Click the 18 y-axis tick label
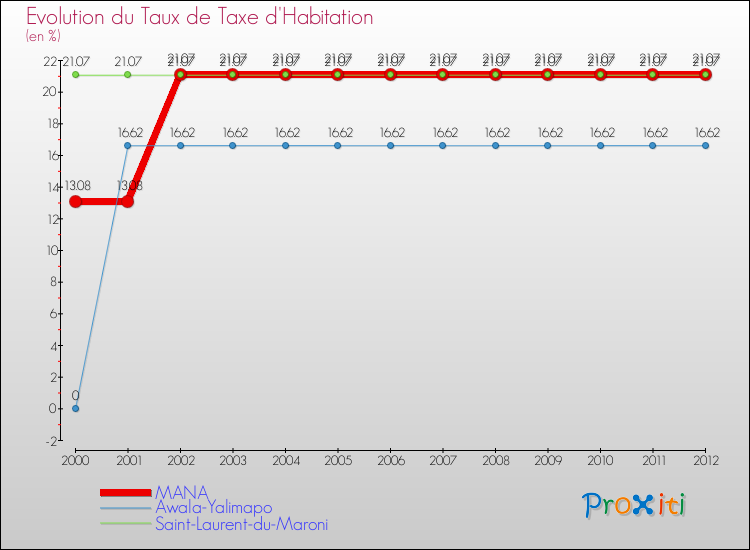The image size is (750, 550). coord(52,124)
